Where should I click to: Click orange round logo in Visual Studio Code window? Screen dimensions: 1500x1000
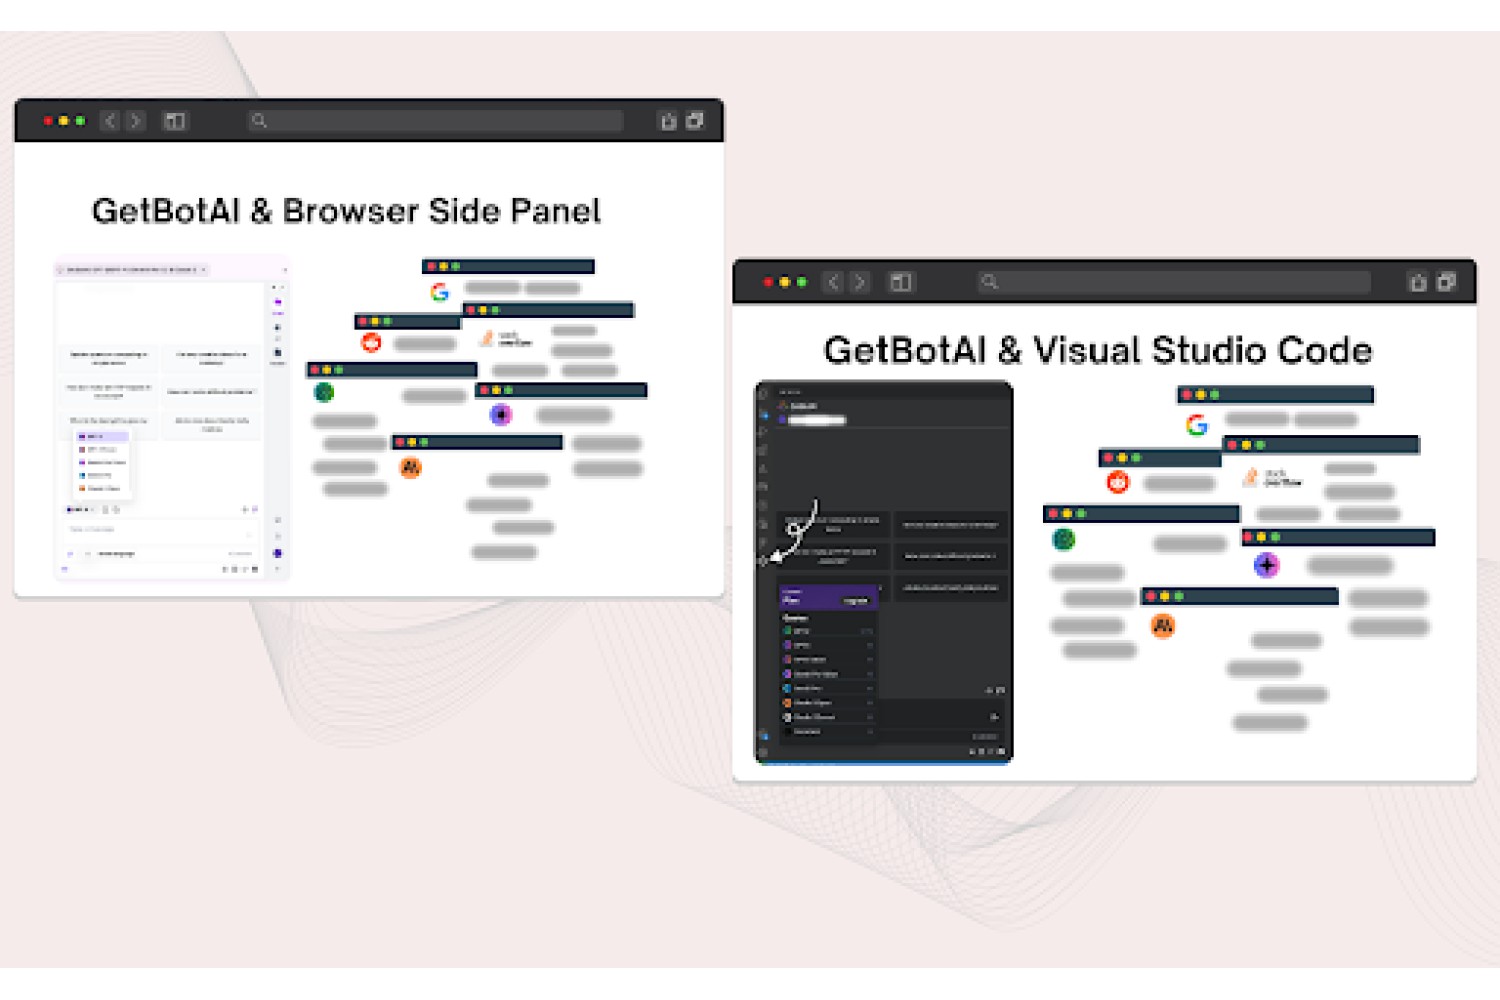pyautogui.click(x=1163, y=626)
